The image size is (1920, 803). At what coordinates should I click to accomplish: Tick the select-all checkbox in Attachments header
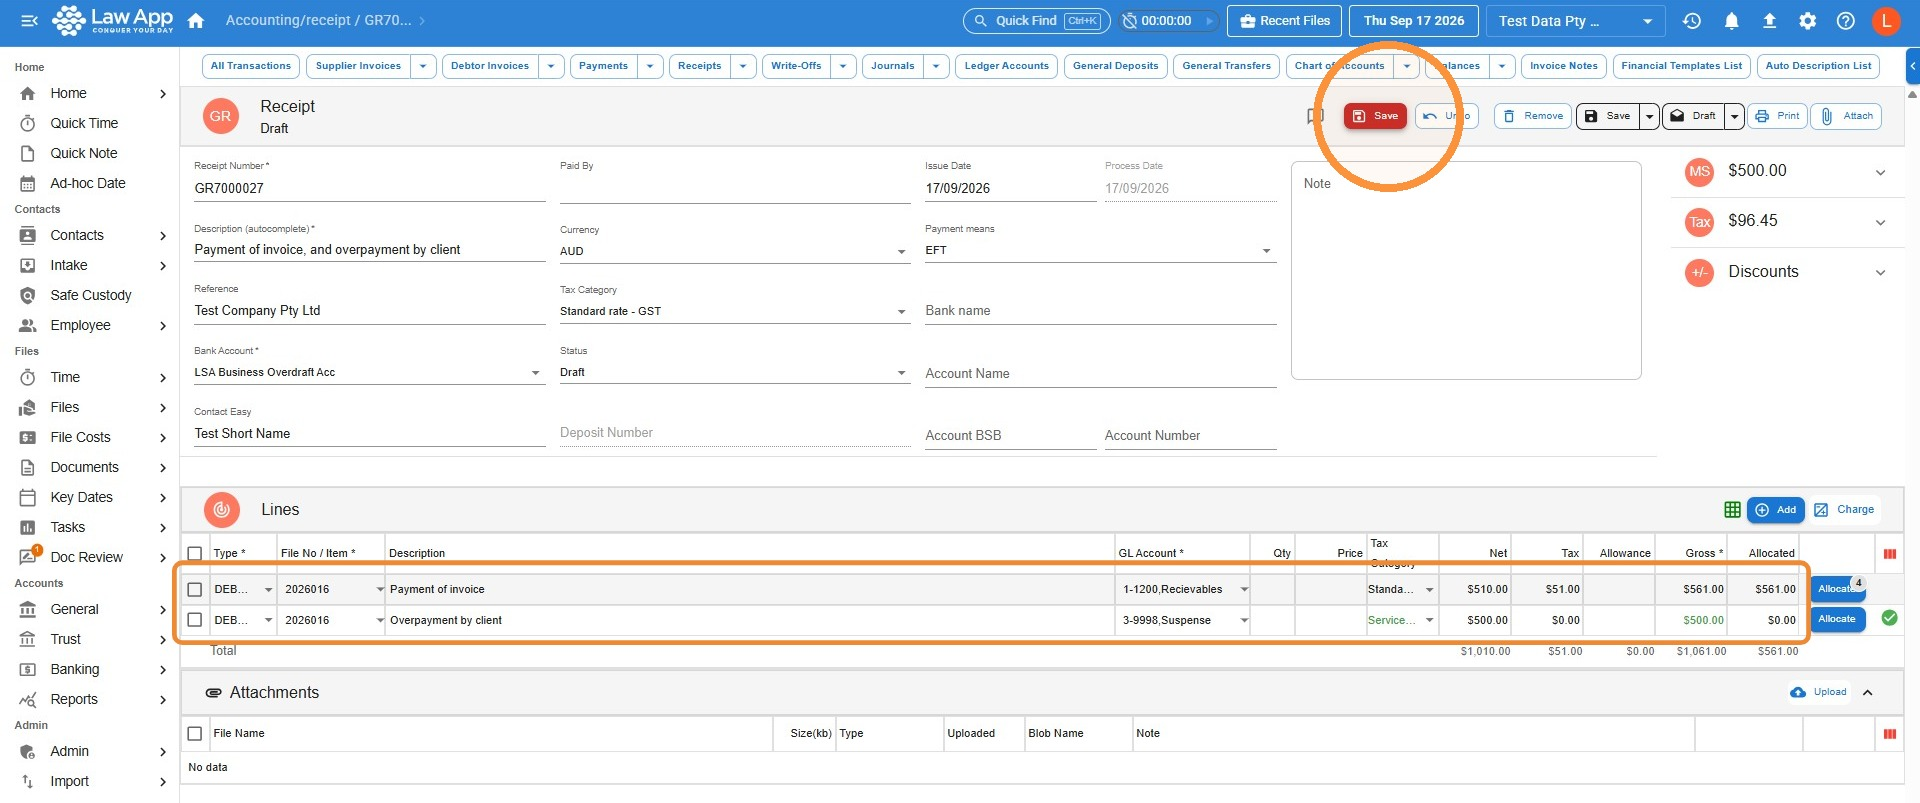[195, 733]
